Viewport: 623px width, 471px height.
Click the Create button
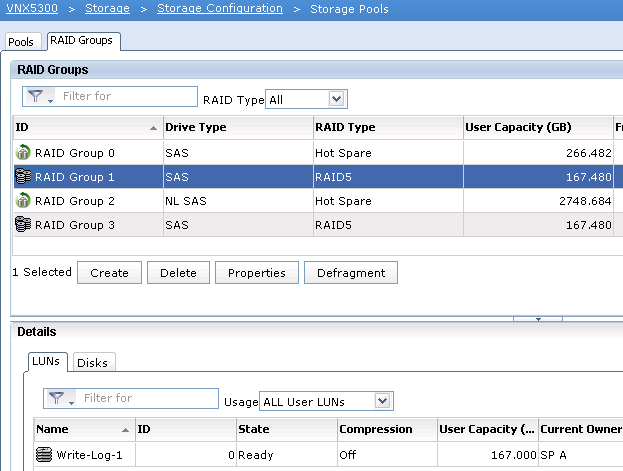[109, 273]
